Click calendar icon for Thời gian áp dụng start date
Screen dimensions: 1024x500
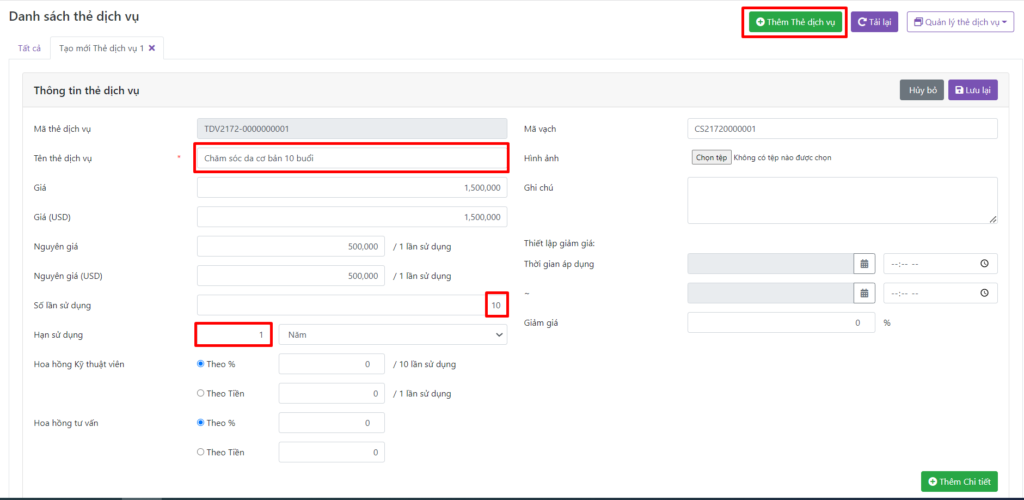[862, 264]
